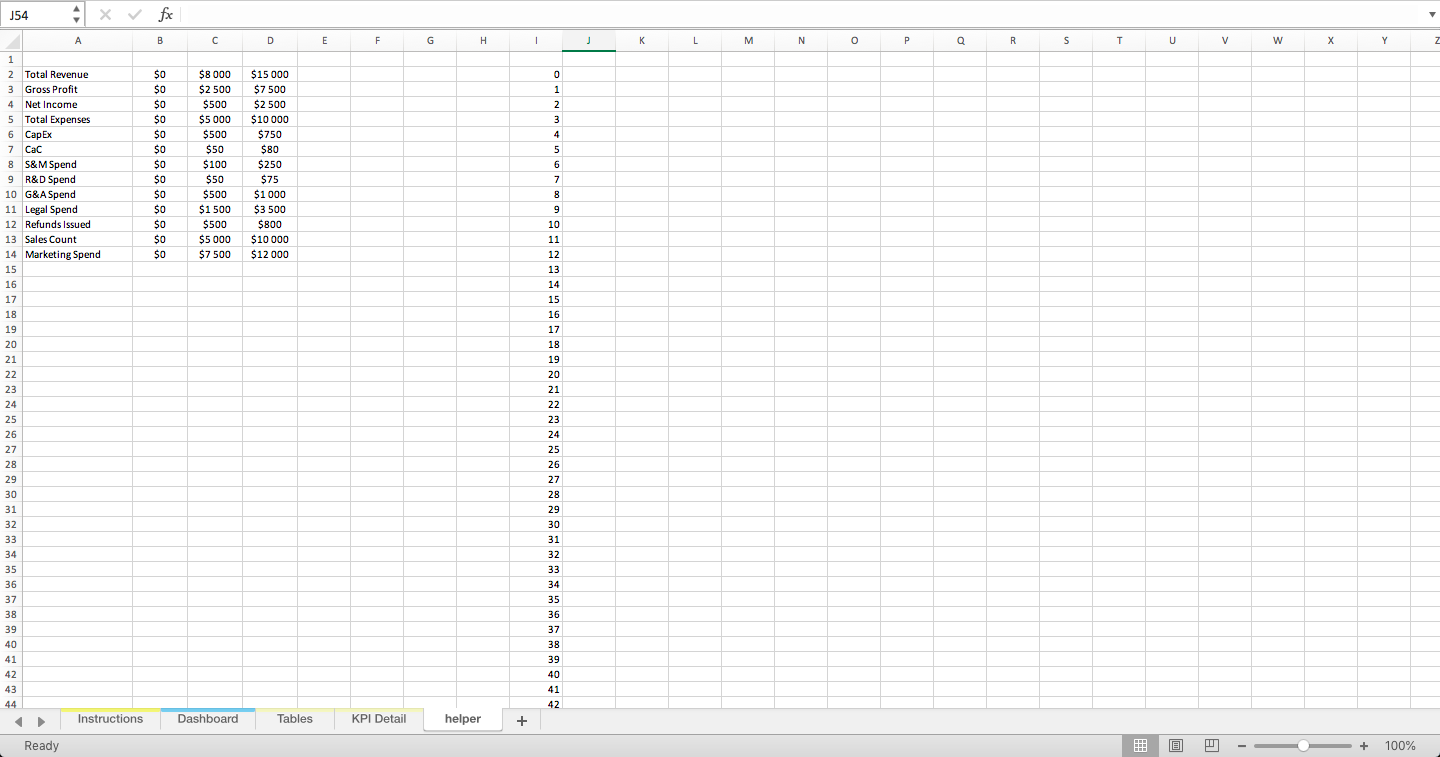This screenshot has height=757, width=1440.
Task: Click the Cancel (X) icon beside formula bar
Action: pyautogui.click(x=104, y=14)
